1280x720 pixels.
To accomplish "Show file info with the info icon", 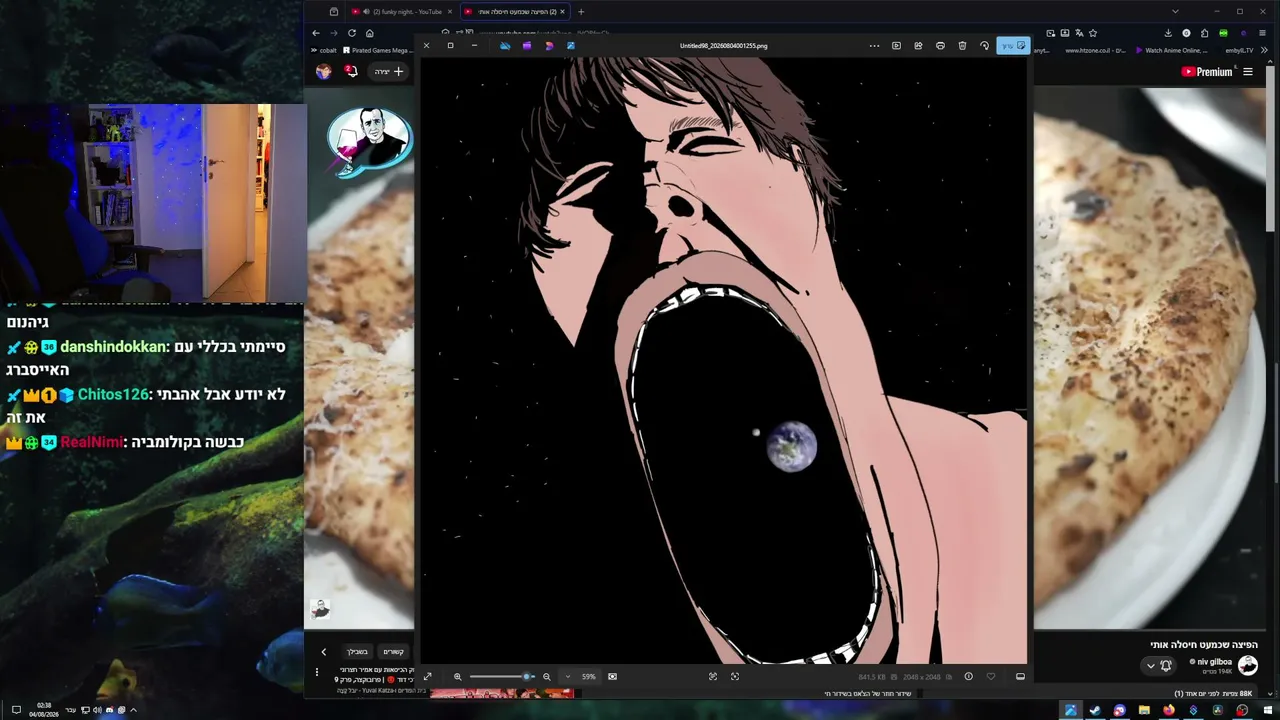I will tap(968, 677).
